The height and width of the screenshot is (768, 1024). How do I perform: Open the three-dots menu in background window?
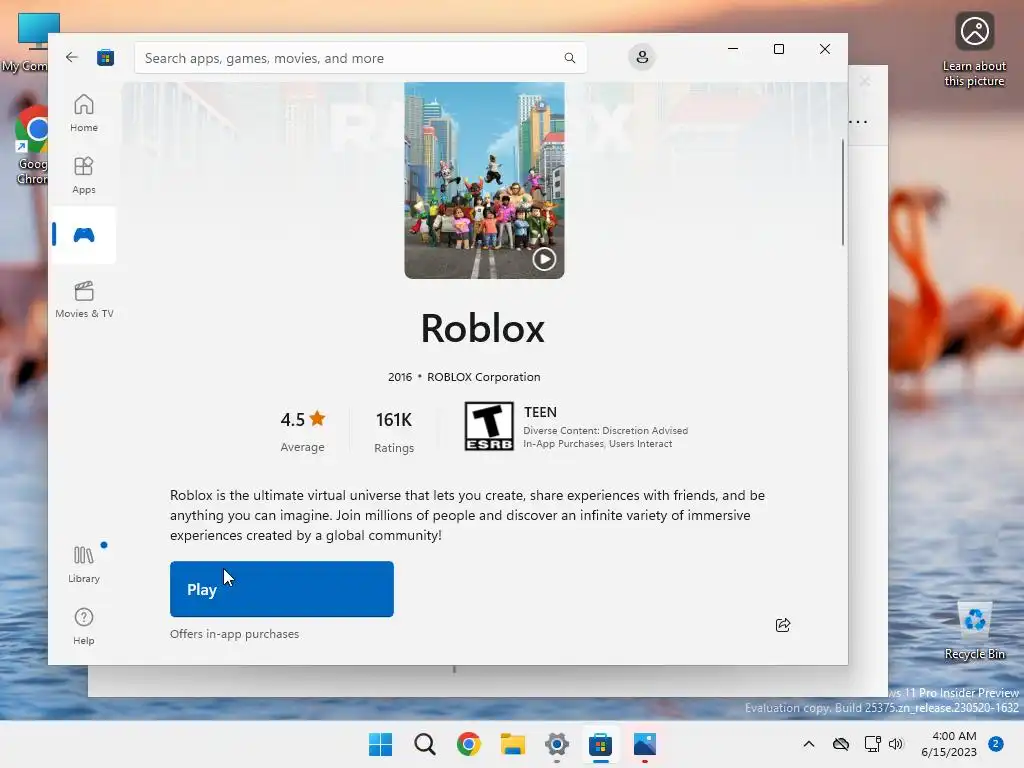point(857,121)
